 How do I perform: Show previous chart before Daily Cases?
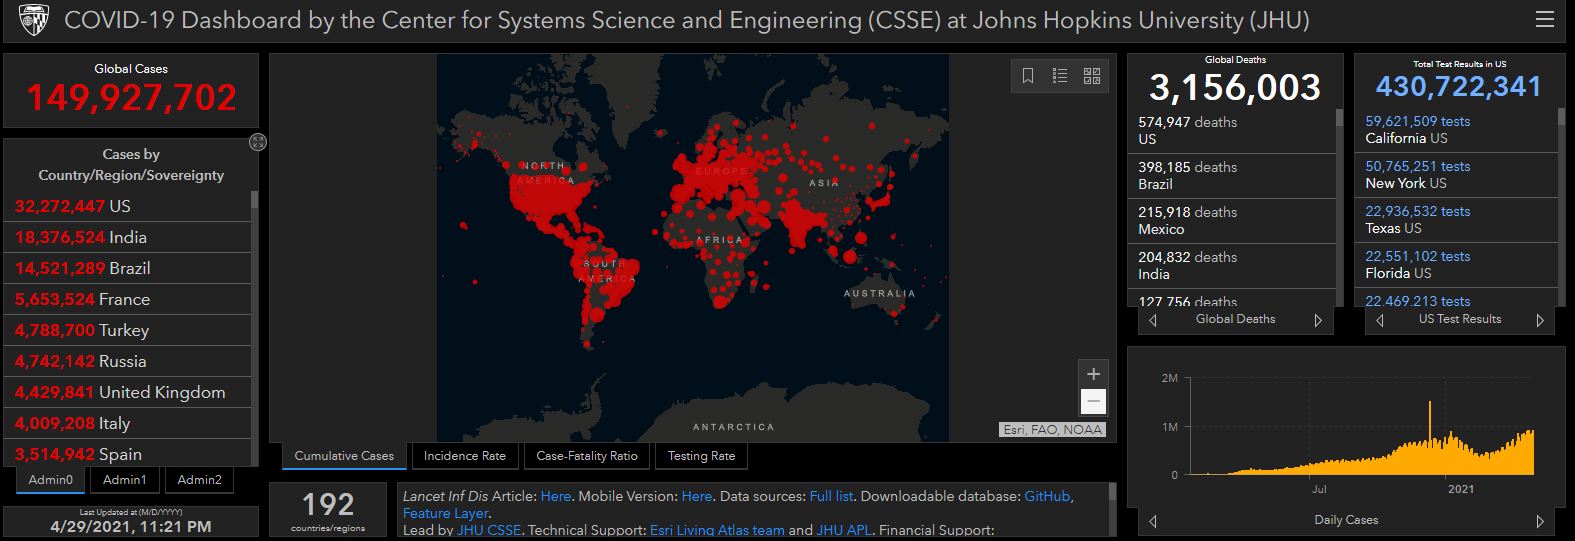(x=1153, y=521)
